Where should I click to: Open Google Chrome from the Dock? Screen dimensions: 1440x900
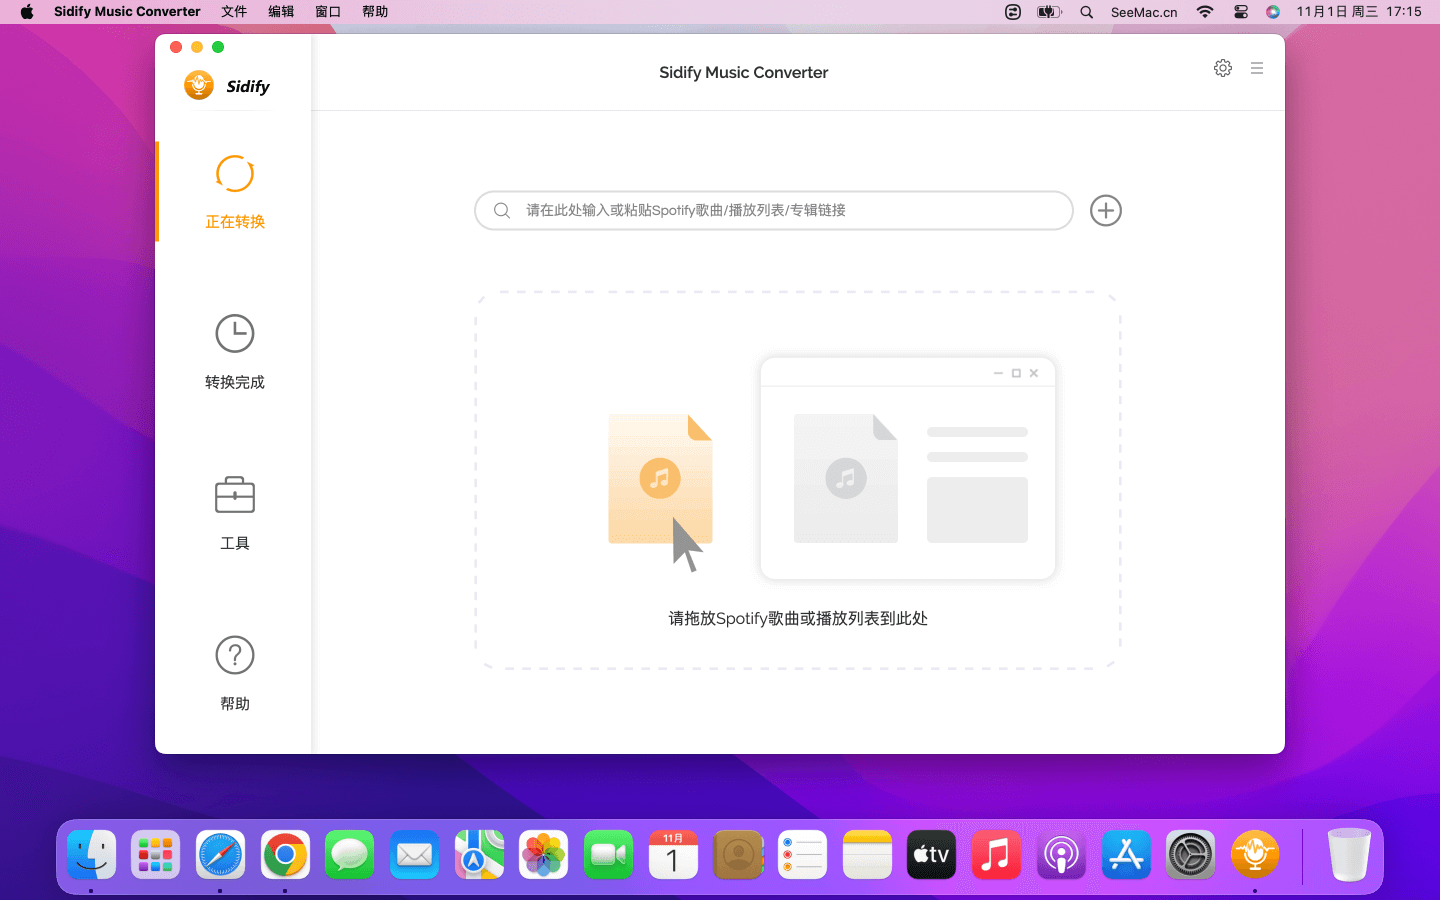285,855
